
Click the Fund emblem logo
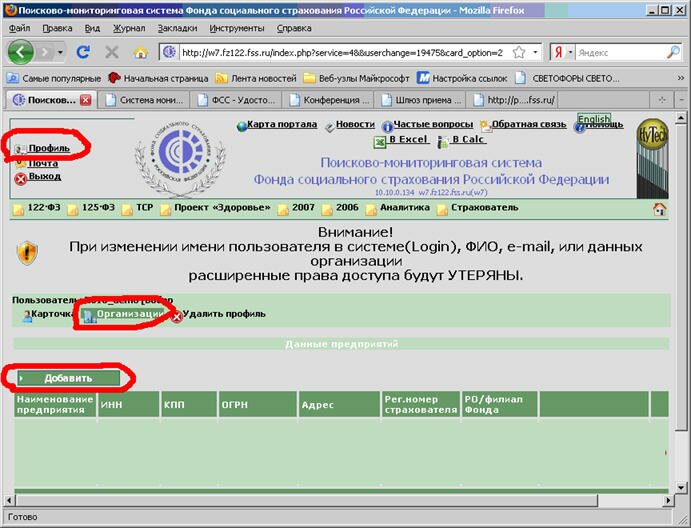[x=180, y=159]
